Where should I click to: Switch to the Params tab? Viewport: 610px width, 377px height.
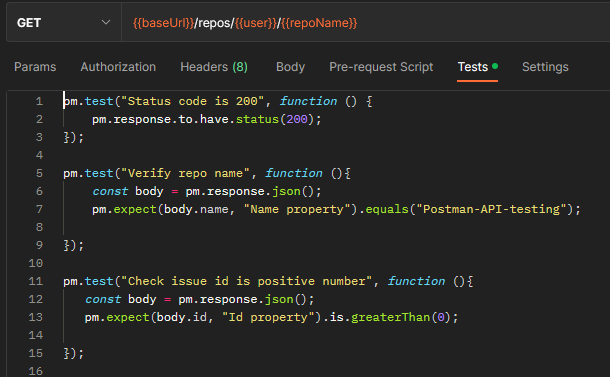coord(35,67)
